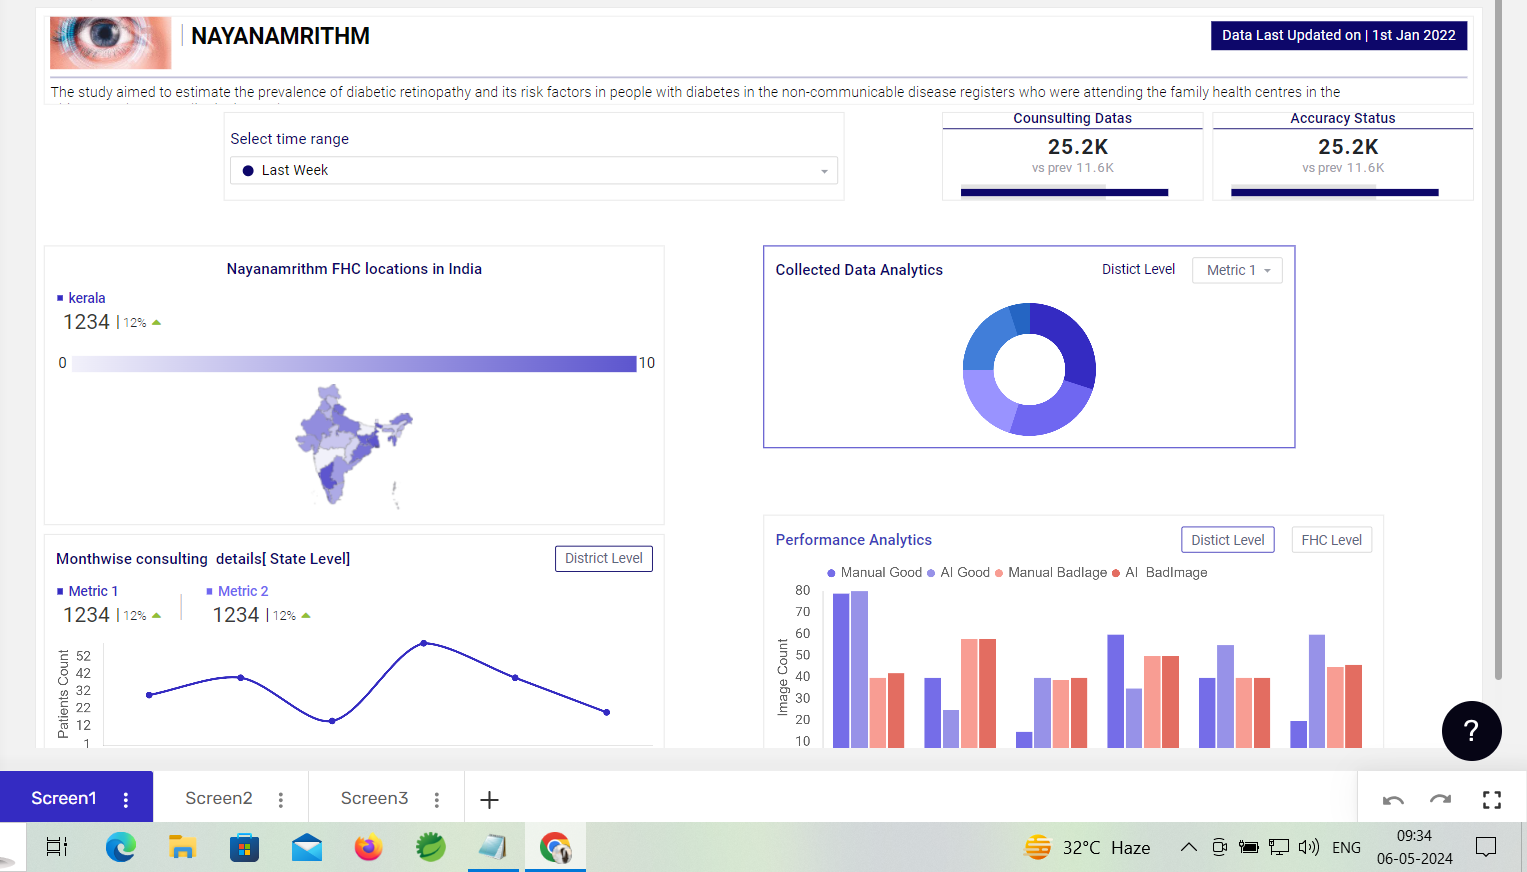Show hidden system tray icons chevron
This screenshot has height=872, width=1527.
(x=1188, y=847)
